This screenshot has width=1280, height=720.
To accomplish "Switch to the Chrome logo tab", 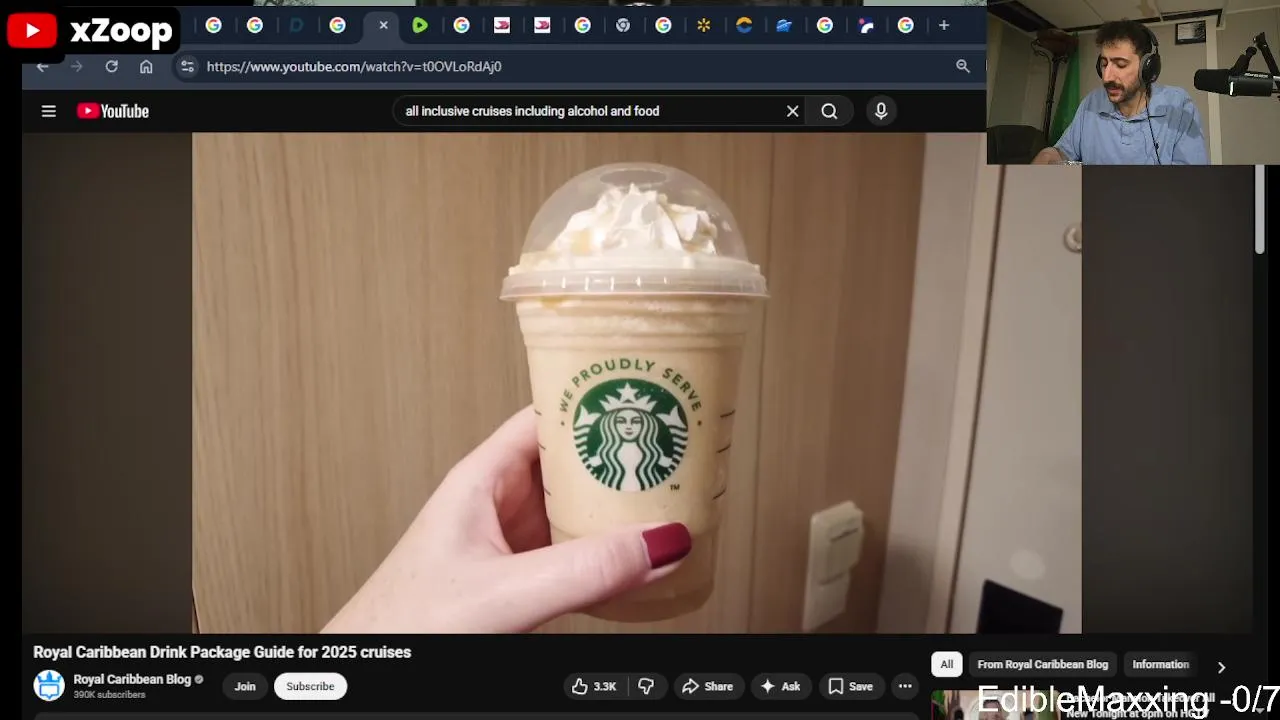I will pos(623,25).
